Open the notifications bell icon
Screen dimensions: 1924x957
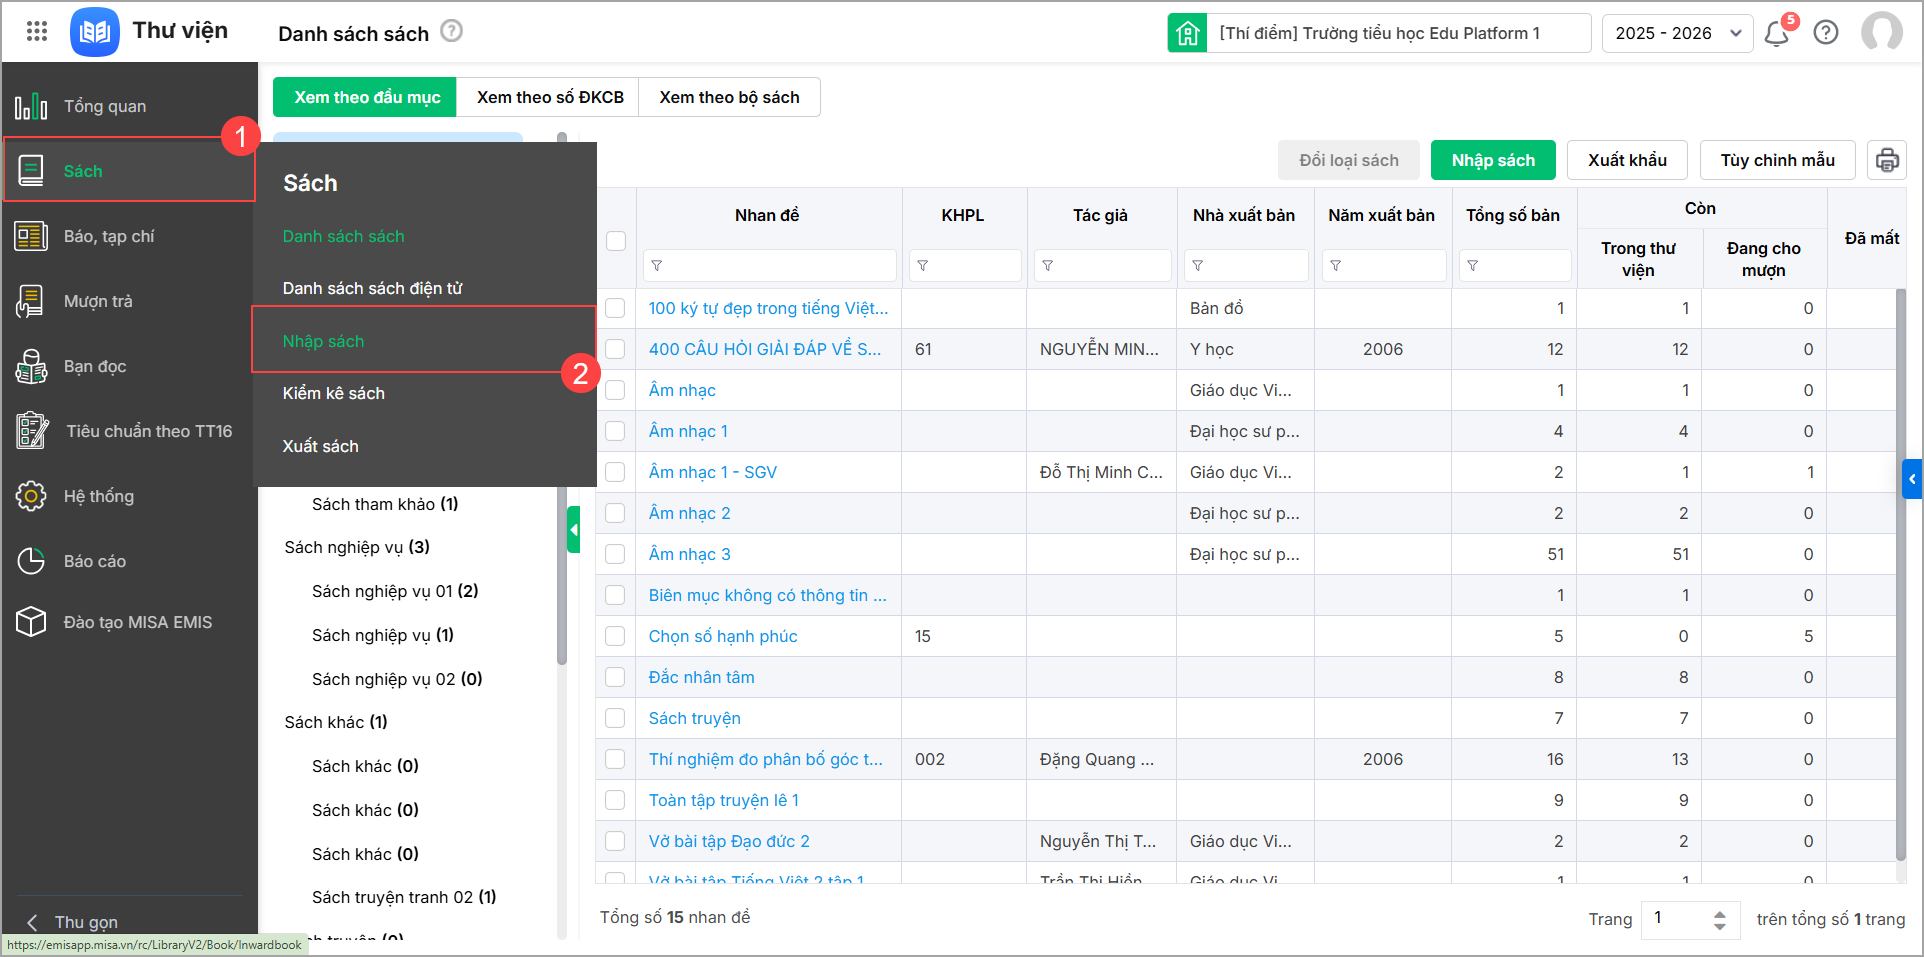click(1777, 33)
